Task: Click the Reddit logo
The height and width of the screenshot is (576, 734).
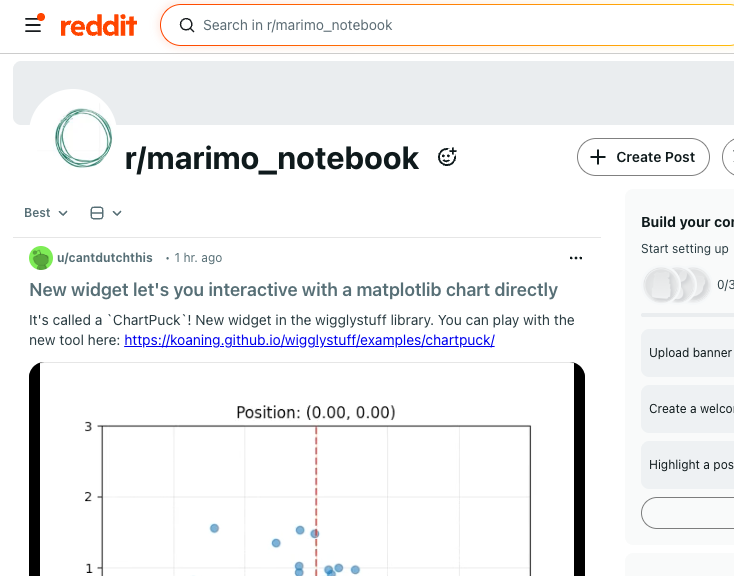Action: tap(98, 26)
